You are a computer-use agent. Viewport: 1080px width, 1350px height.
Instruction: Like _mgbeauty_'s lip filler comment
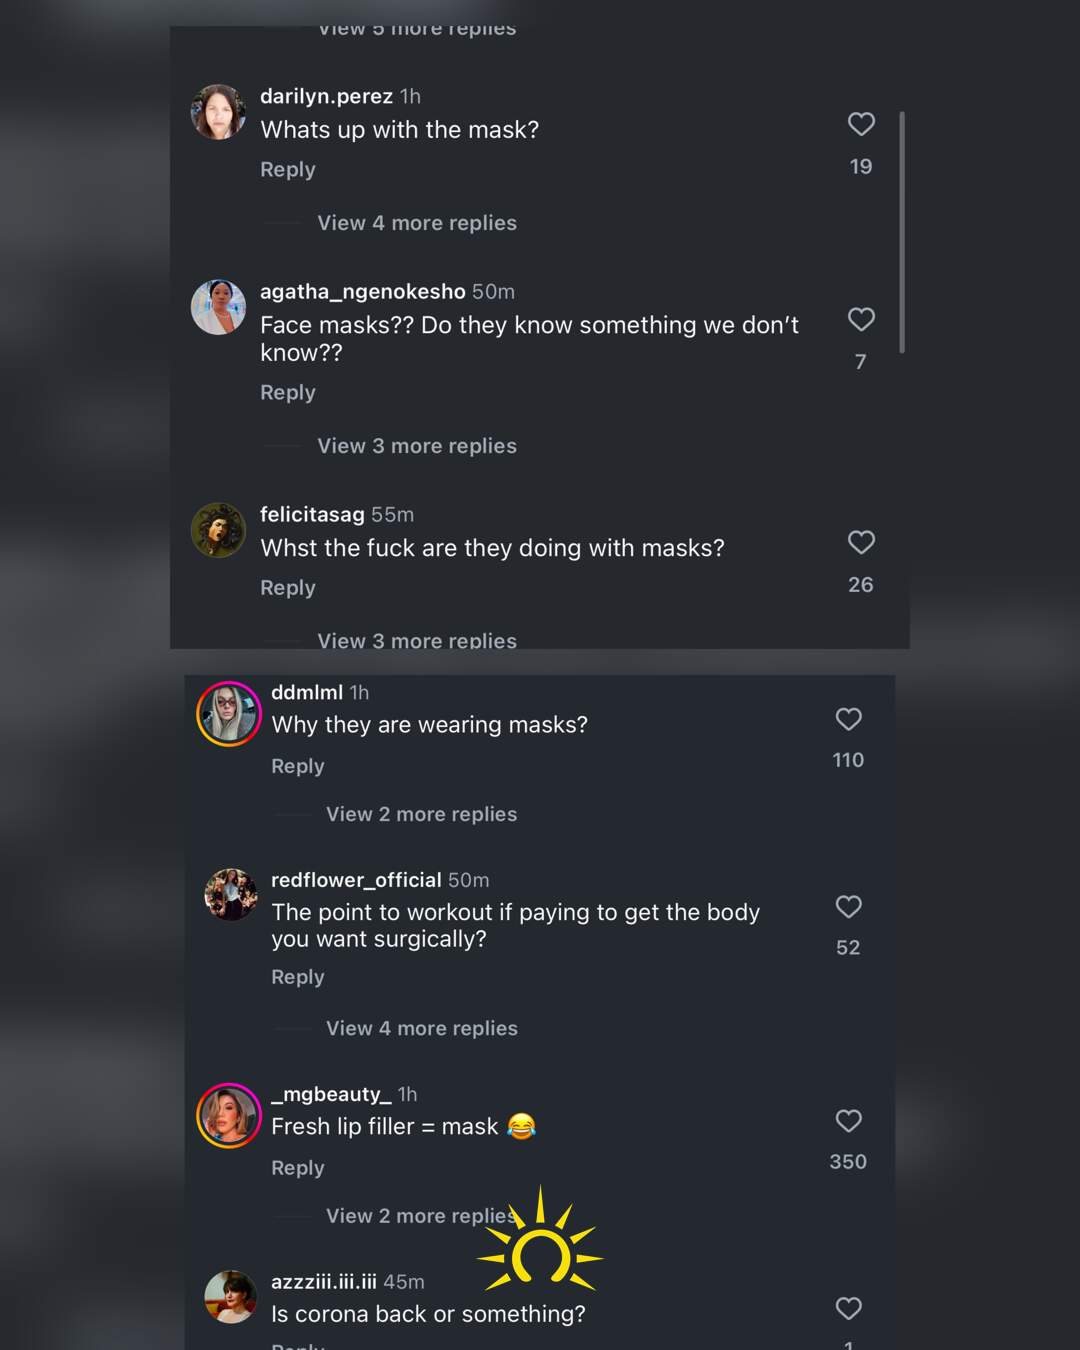[x=848, y=1121]
